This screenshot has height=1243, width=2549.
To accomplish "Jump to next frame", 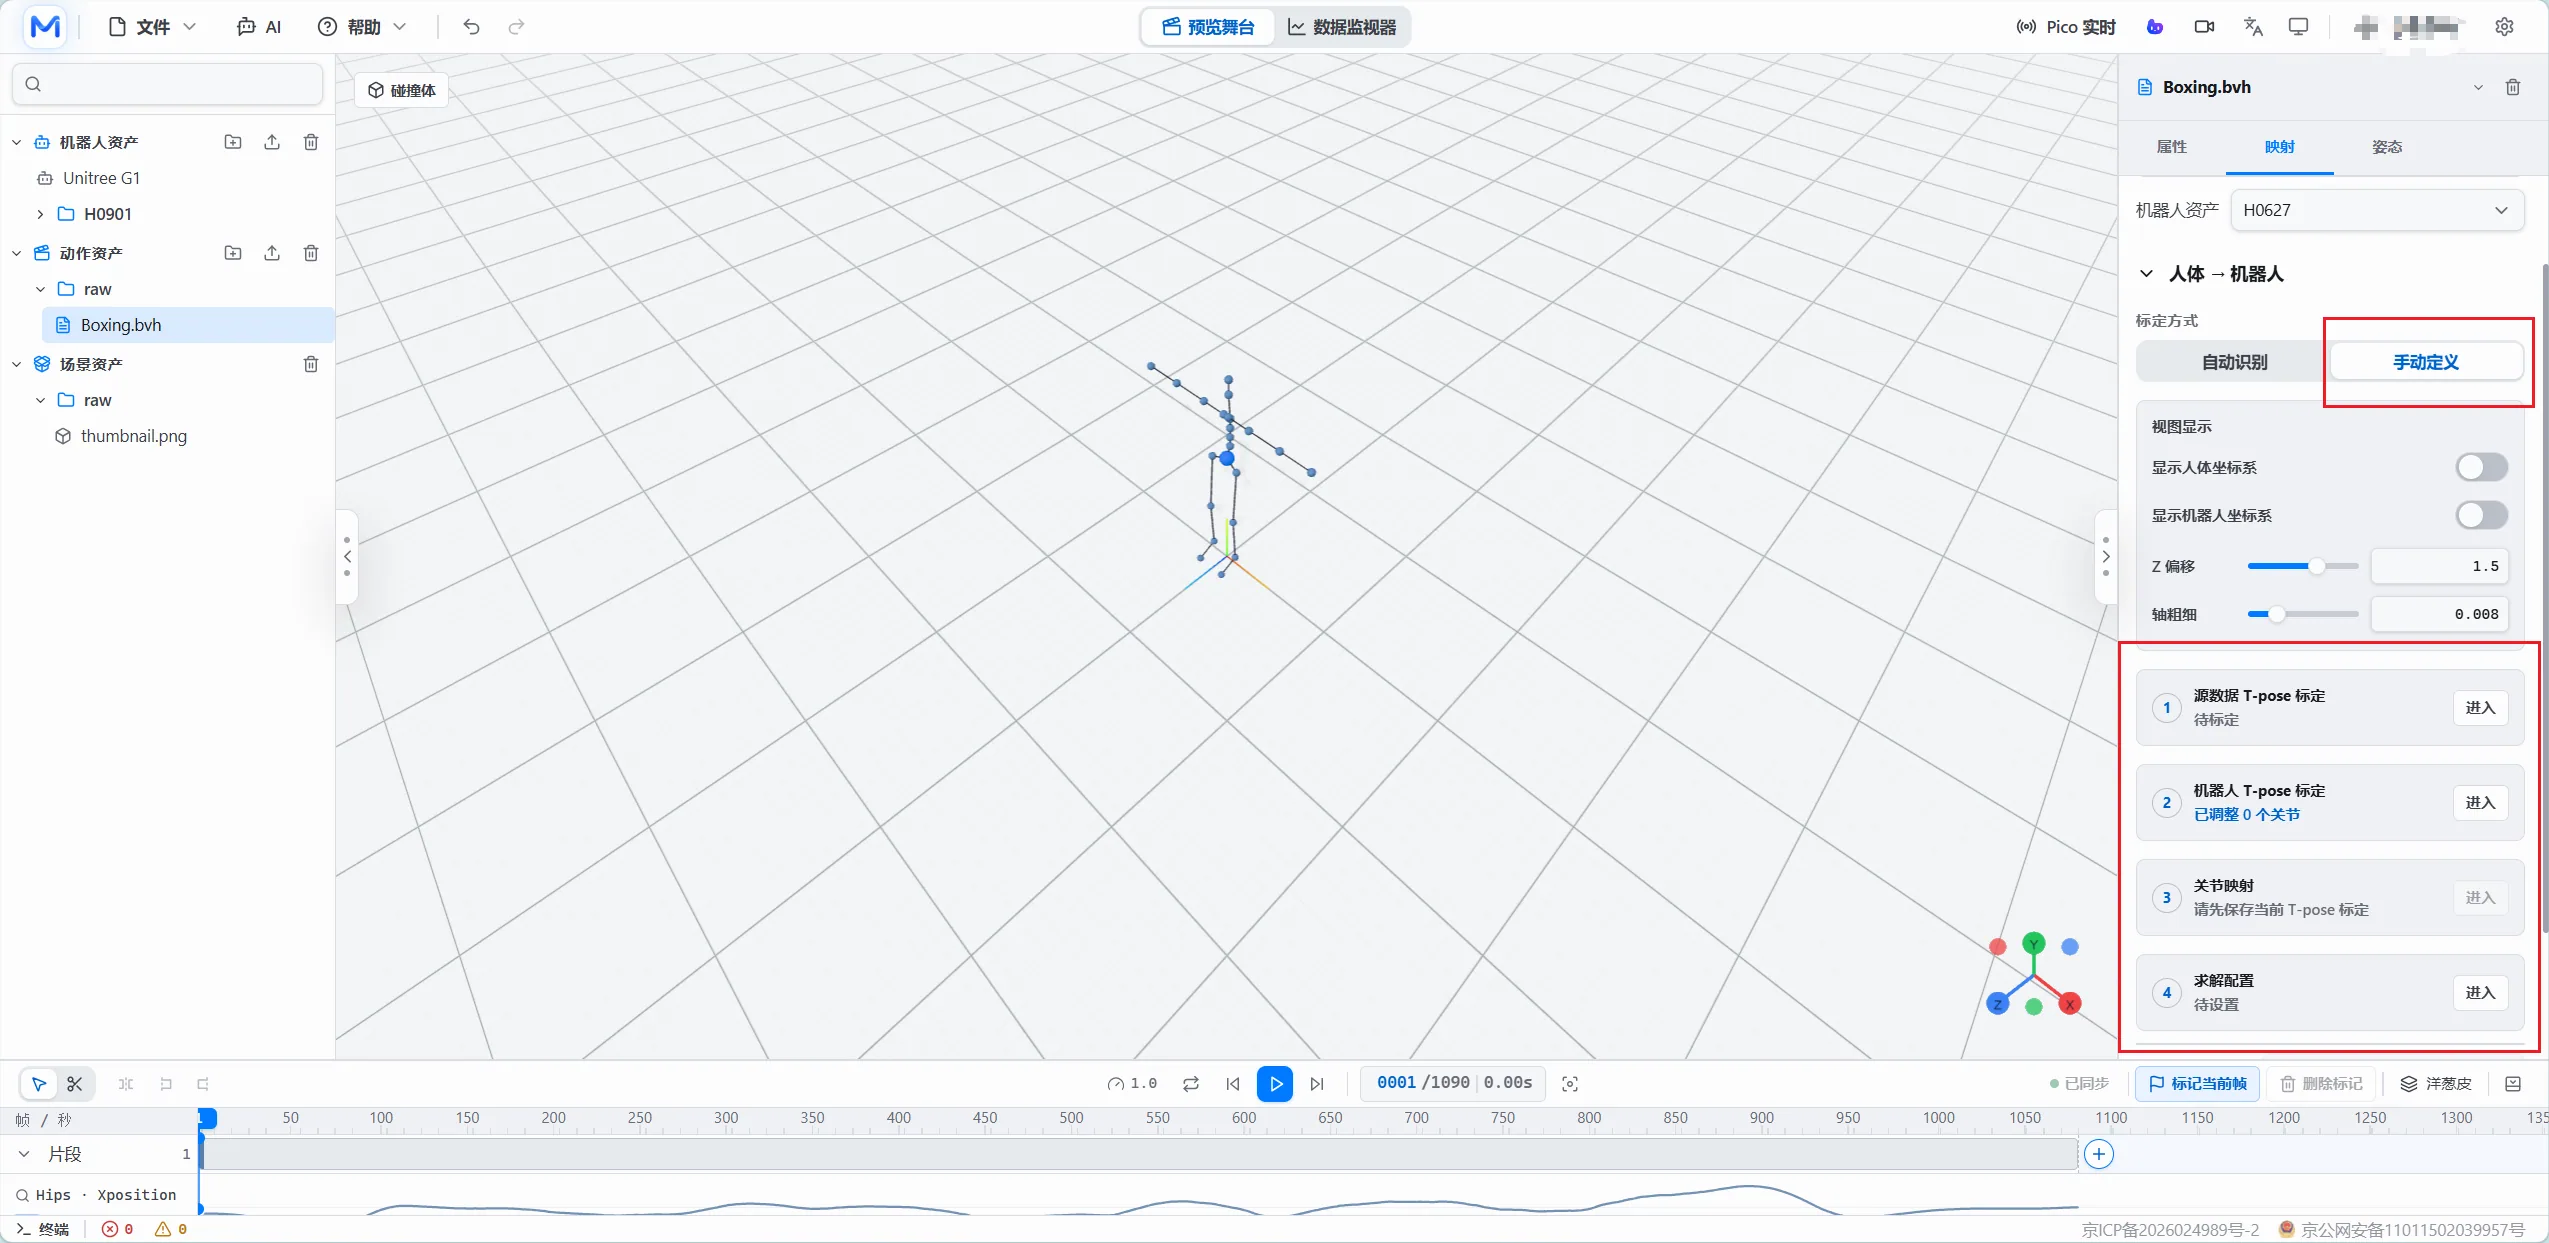I will (x=1317, y=1084).
